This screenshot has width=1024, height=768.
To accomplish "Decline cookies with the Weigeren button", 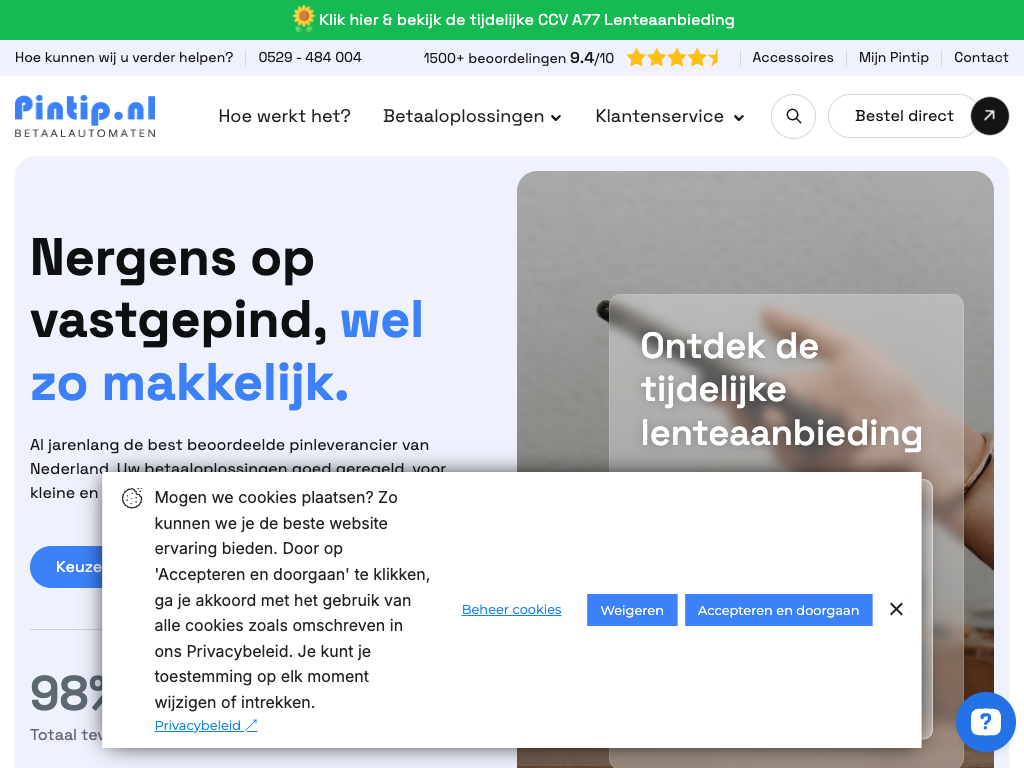I will 632,610.
